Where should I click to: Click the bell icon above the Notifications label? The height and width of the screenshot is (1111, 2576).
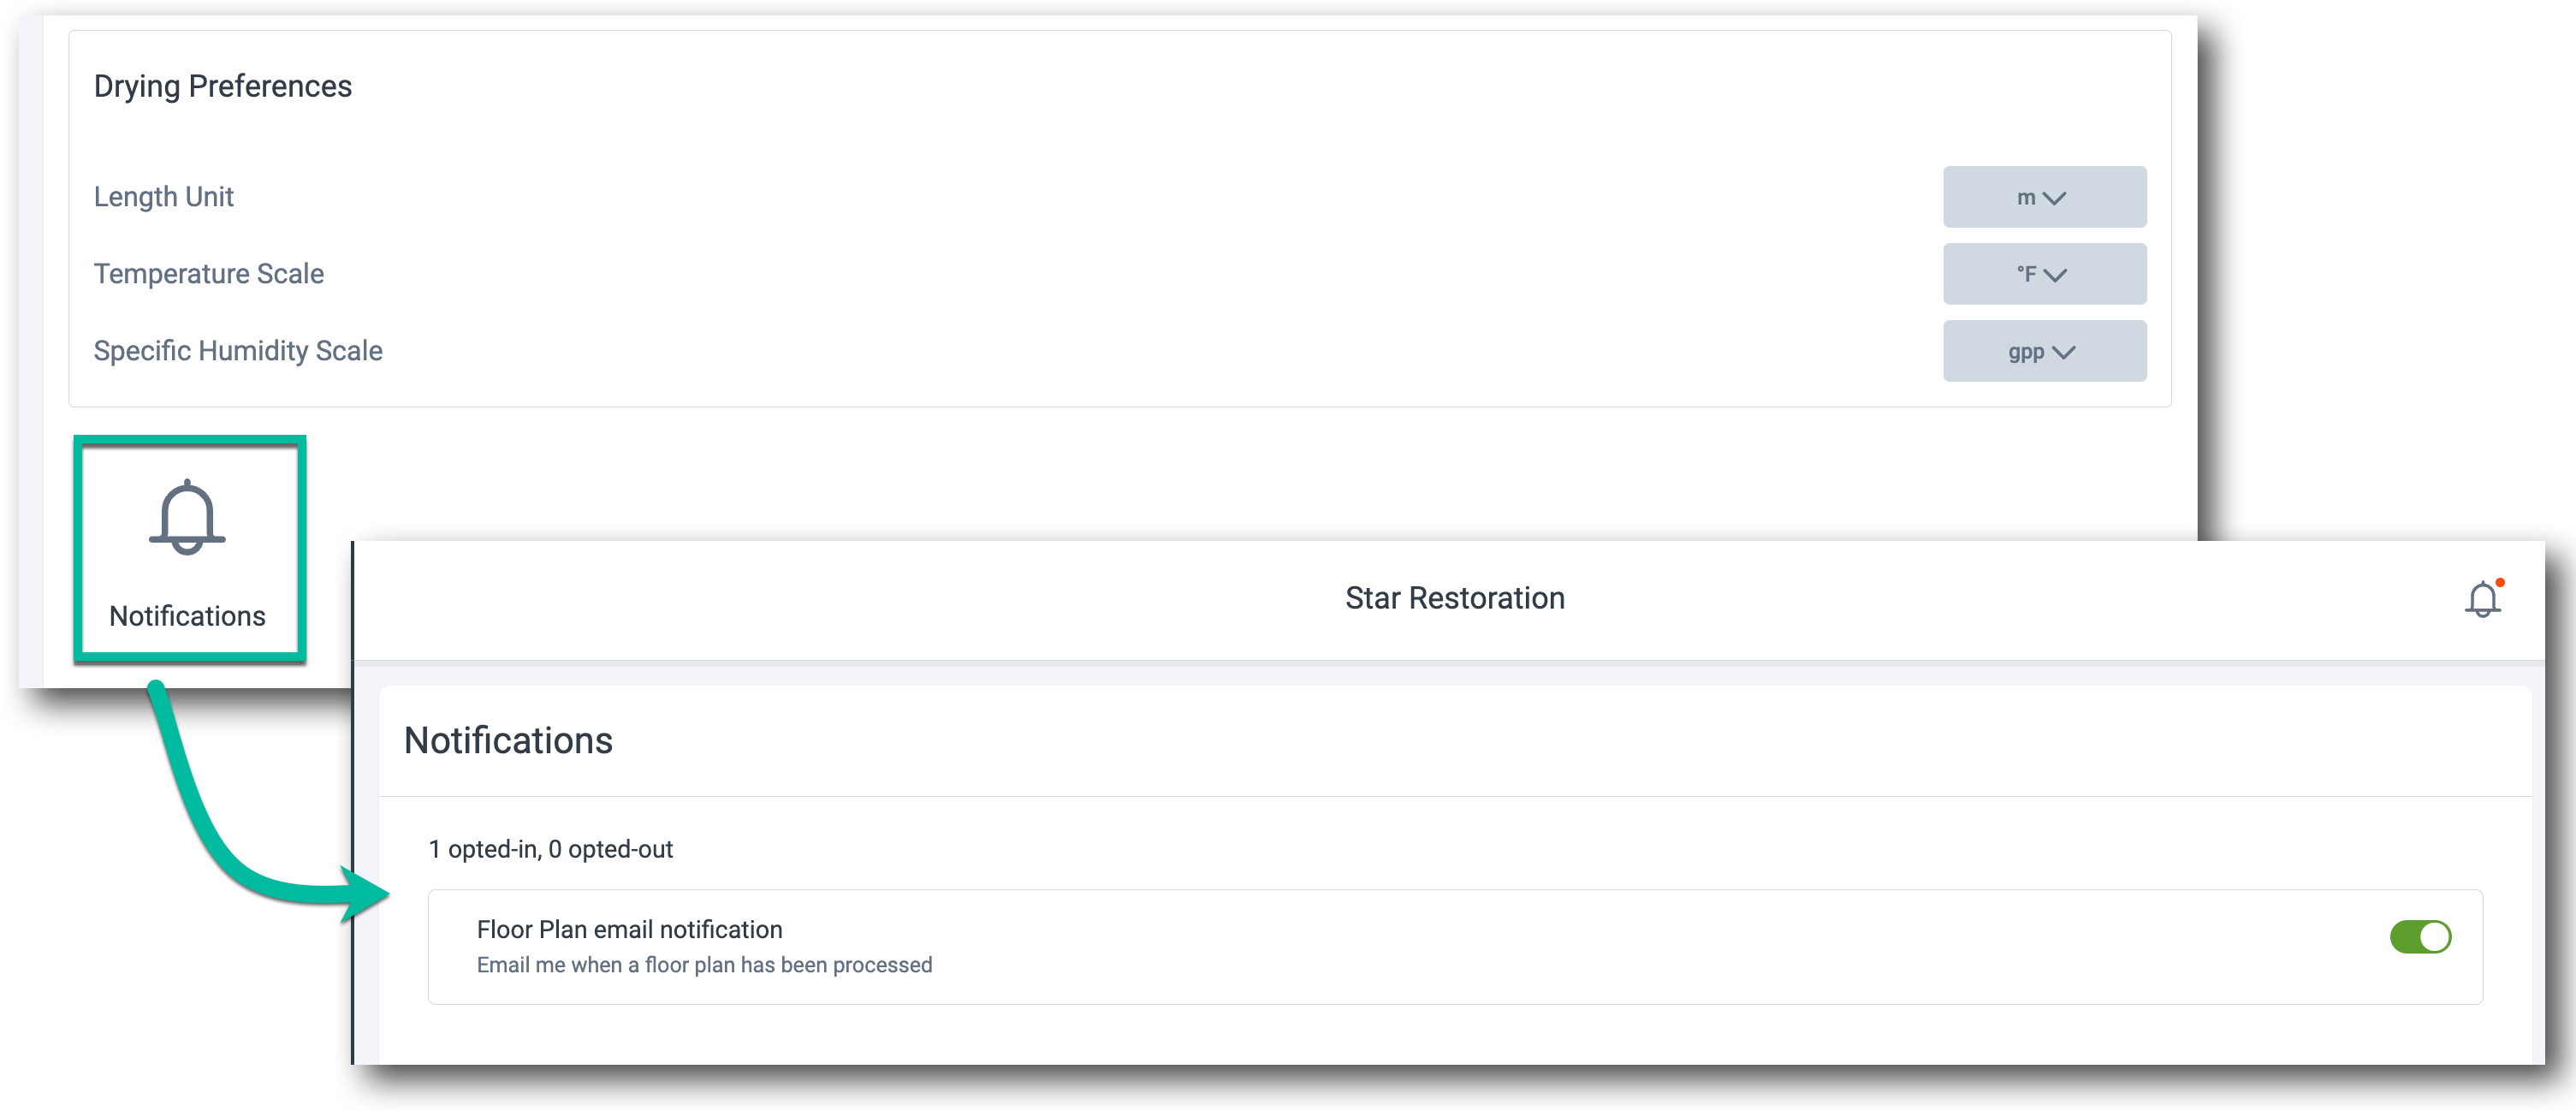(187, 517)
